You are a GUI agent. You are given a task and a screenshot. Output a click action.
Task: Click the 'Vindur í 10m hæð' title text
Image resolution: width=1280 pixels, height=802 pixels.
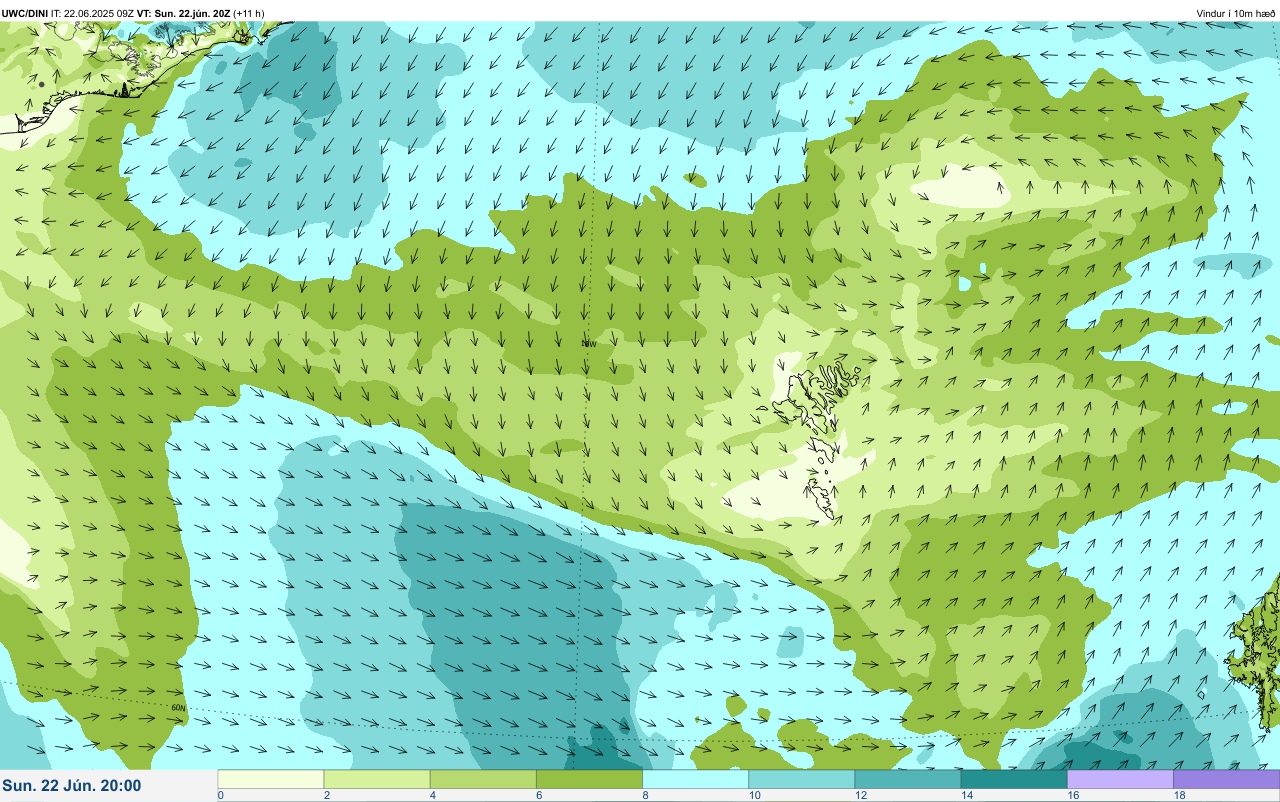point(1235,14)
